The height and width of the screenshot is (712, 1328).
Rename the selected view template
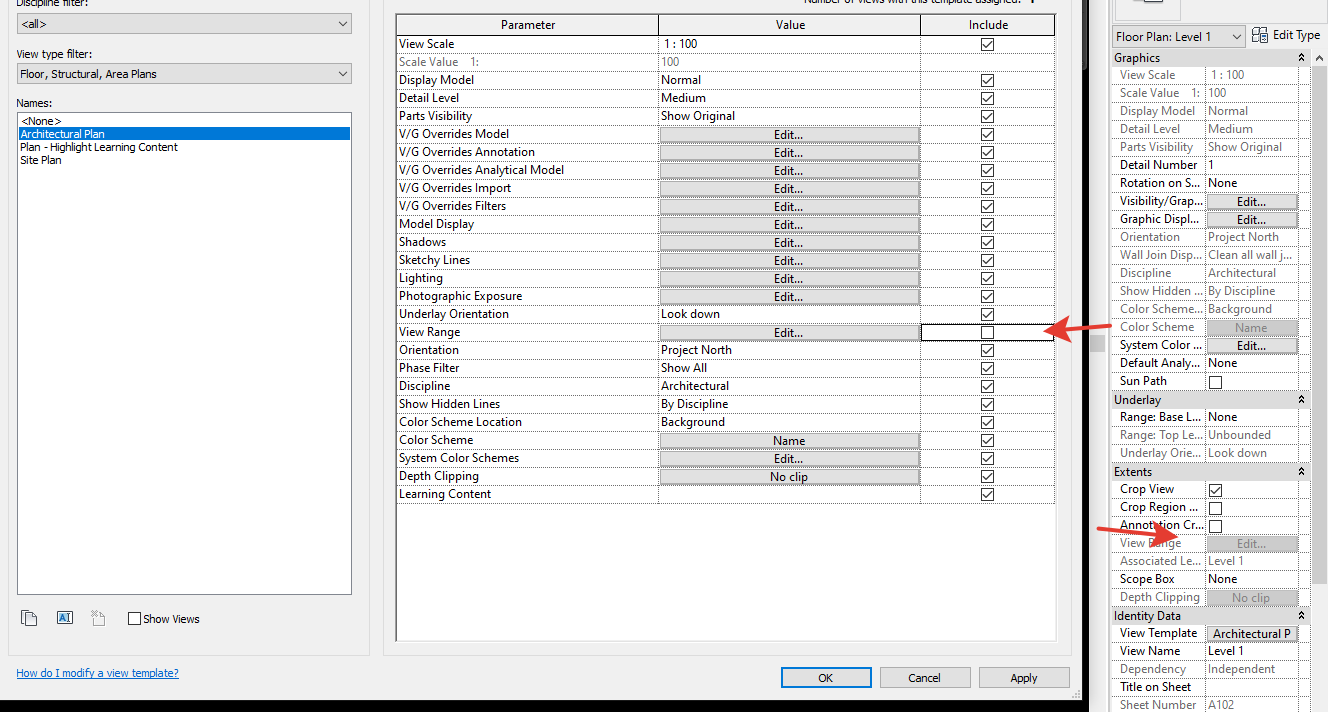click(x=64, y=618)
